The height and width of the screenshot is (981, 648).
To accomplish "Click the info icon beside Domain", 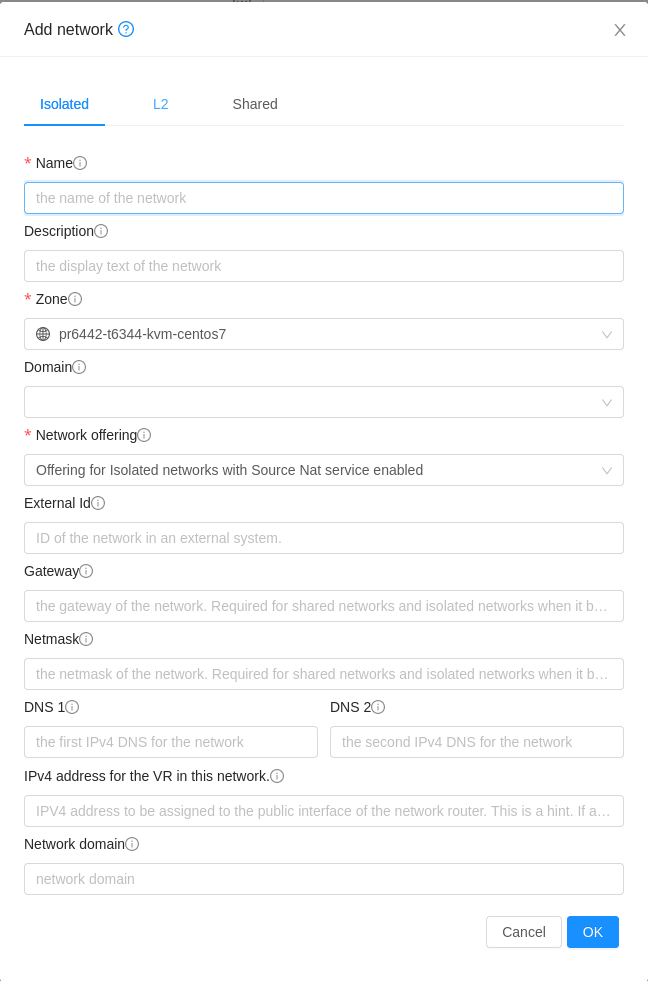I will click(x=79, y=367).
